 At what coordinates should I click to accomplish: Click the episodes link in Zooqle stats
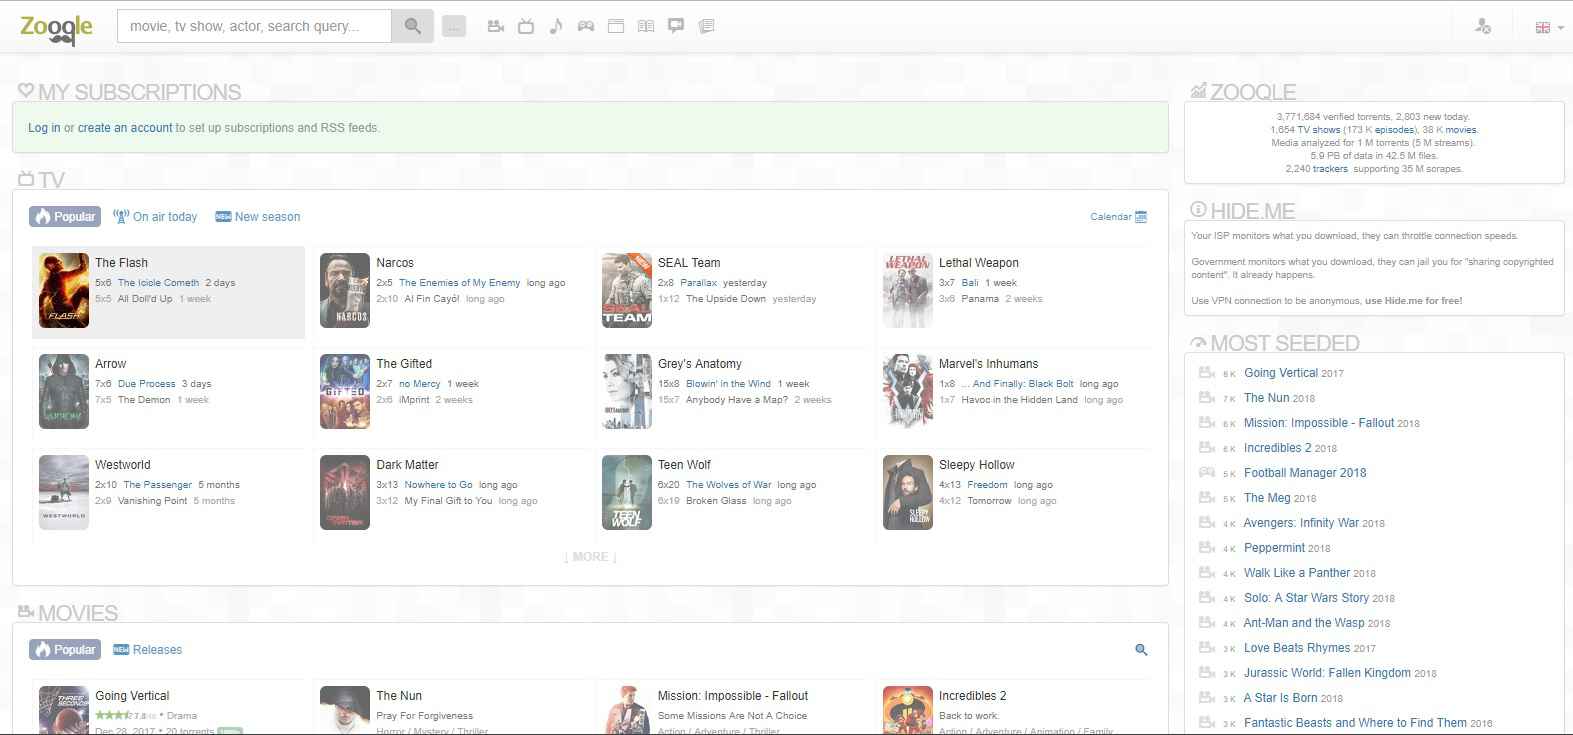tap(1394, 130)
